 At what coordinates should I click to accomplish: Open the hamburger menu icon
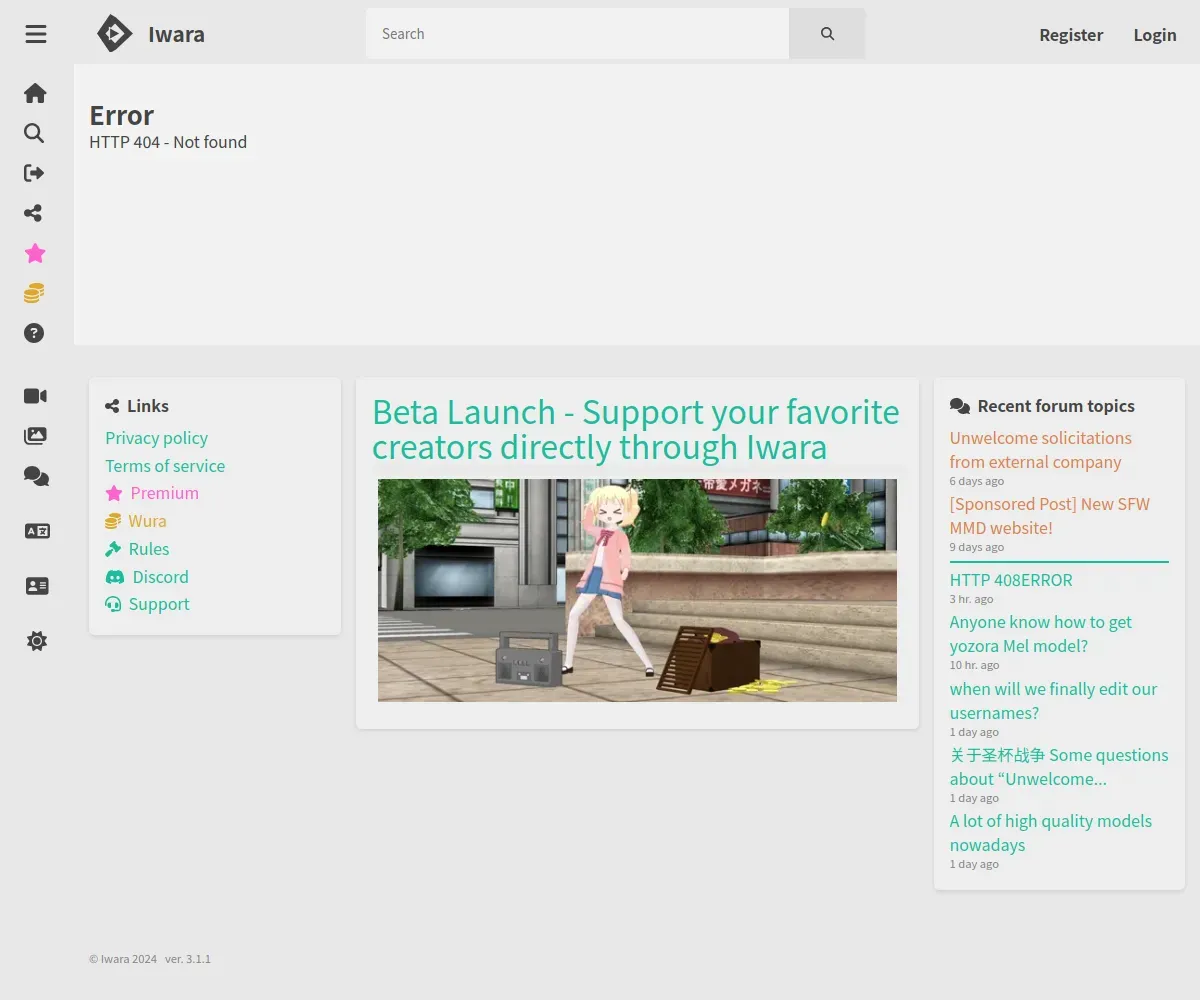pyautogui.click(x=36, y=34)
